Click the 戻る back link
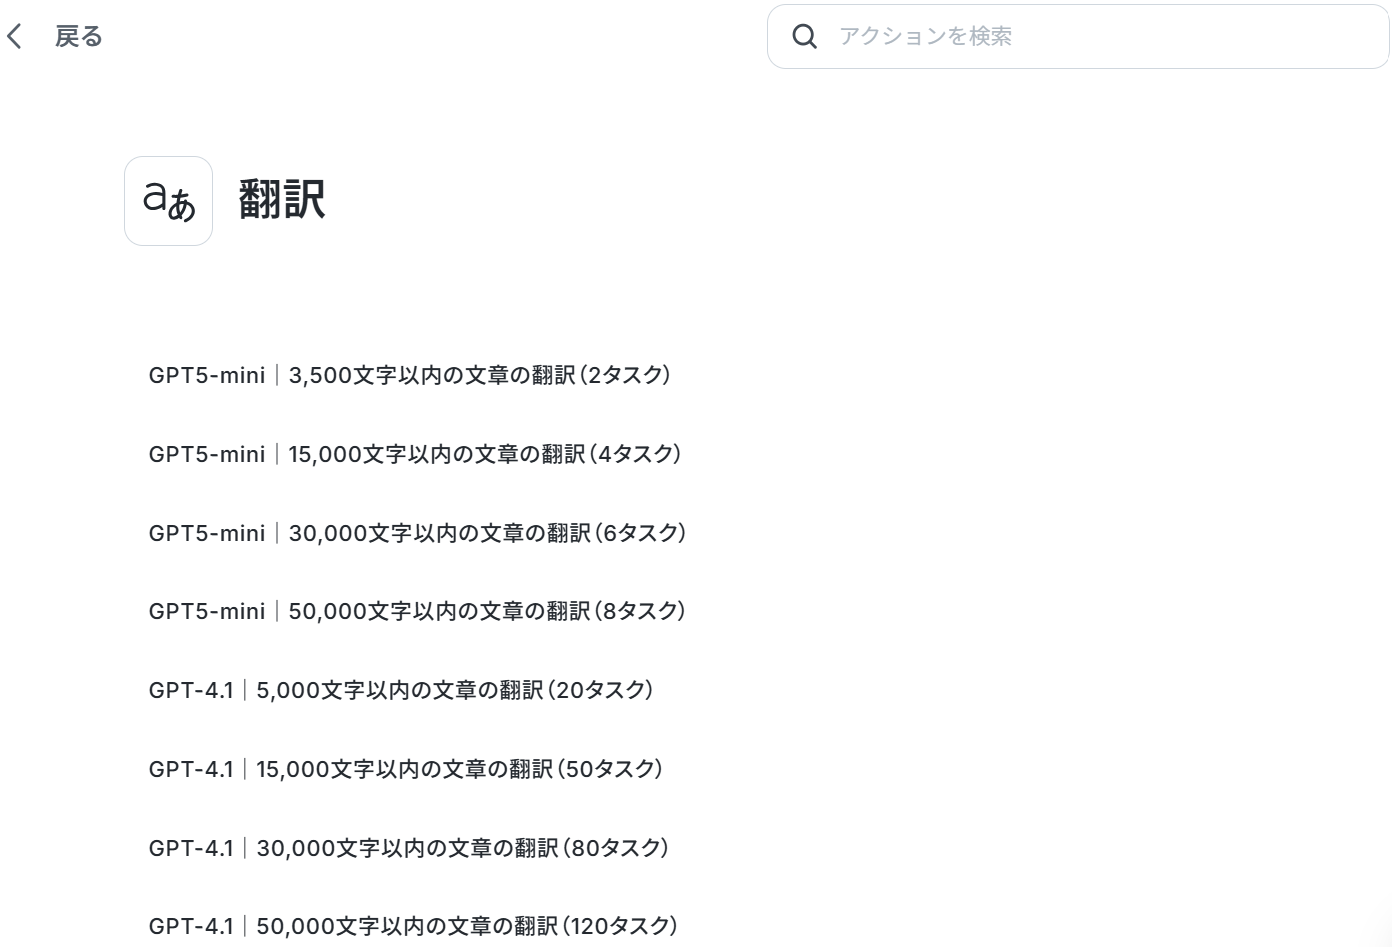This screenshot has width=1392, height=947. pos(79,37)
